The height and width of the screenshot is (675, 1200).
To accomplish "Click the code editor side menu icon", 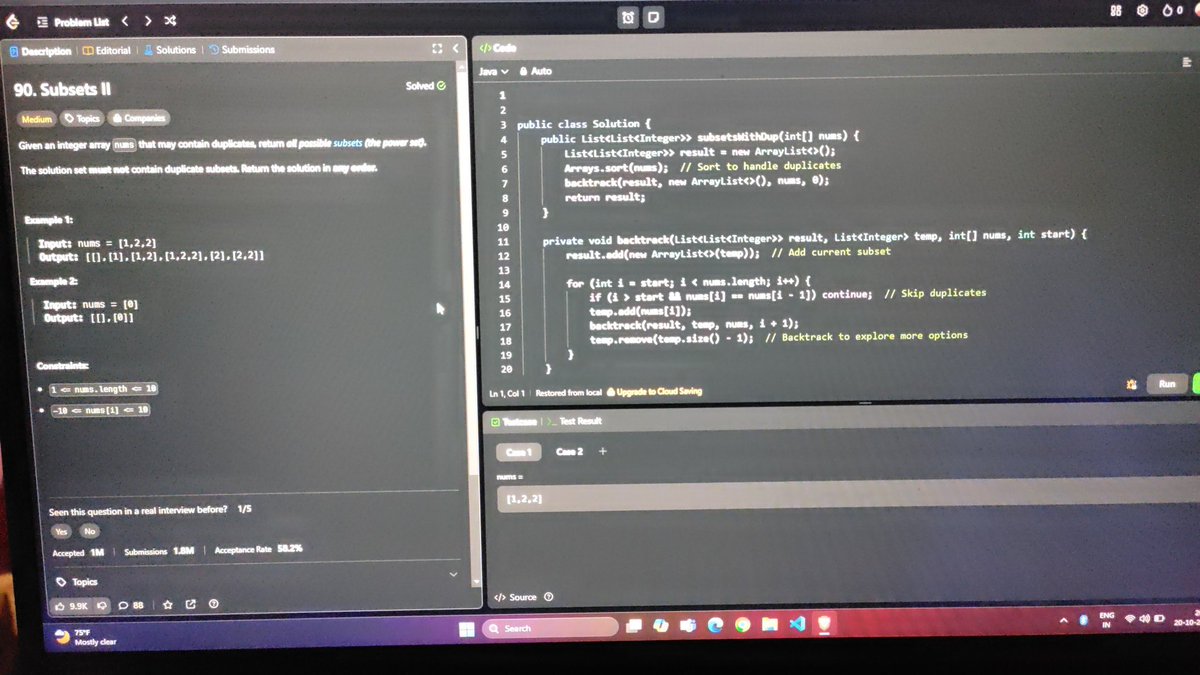I will pyautogui.click(x=1187, y=62).
